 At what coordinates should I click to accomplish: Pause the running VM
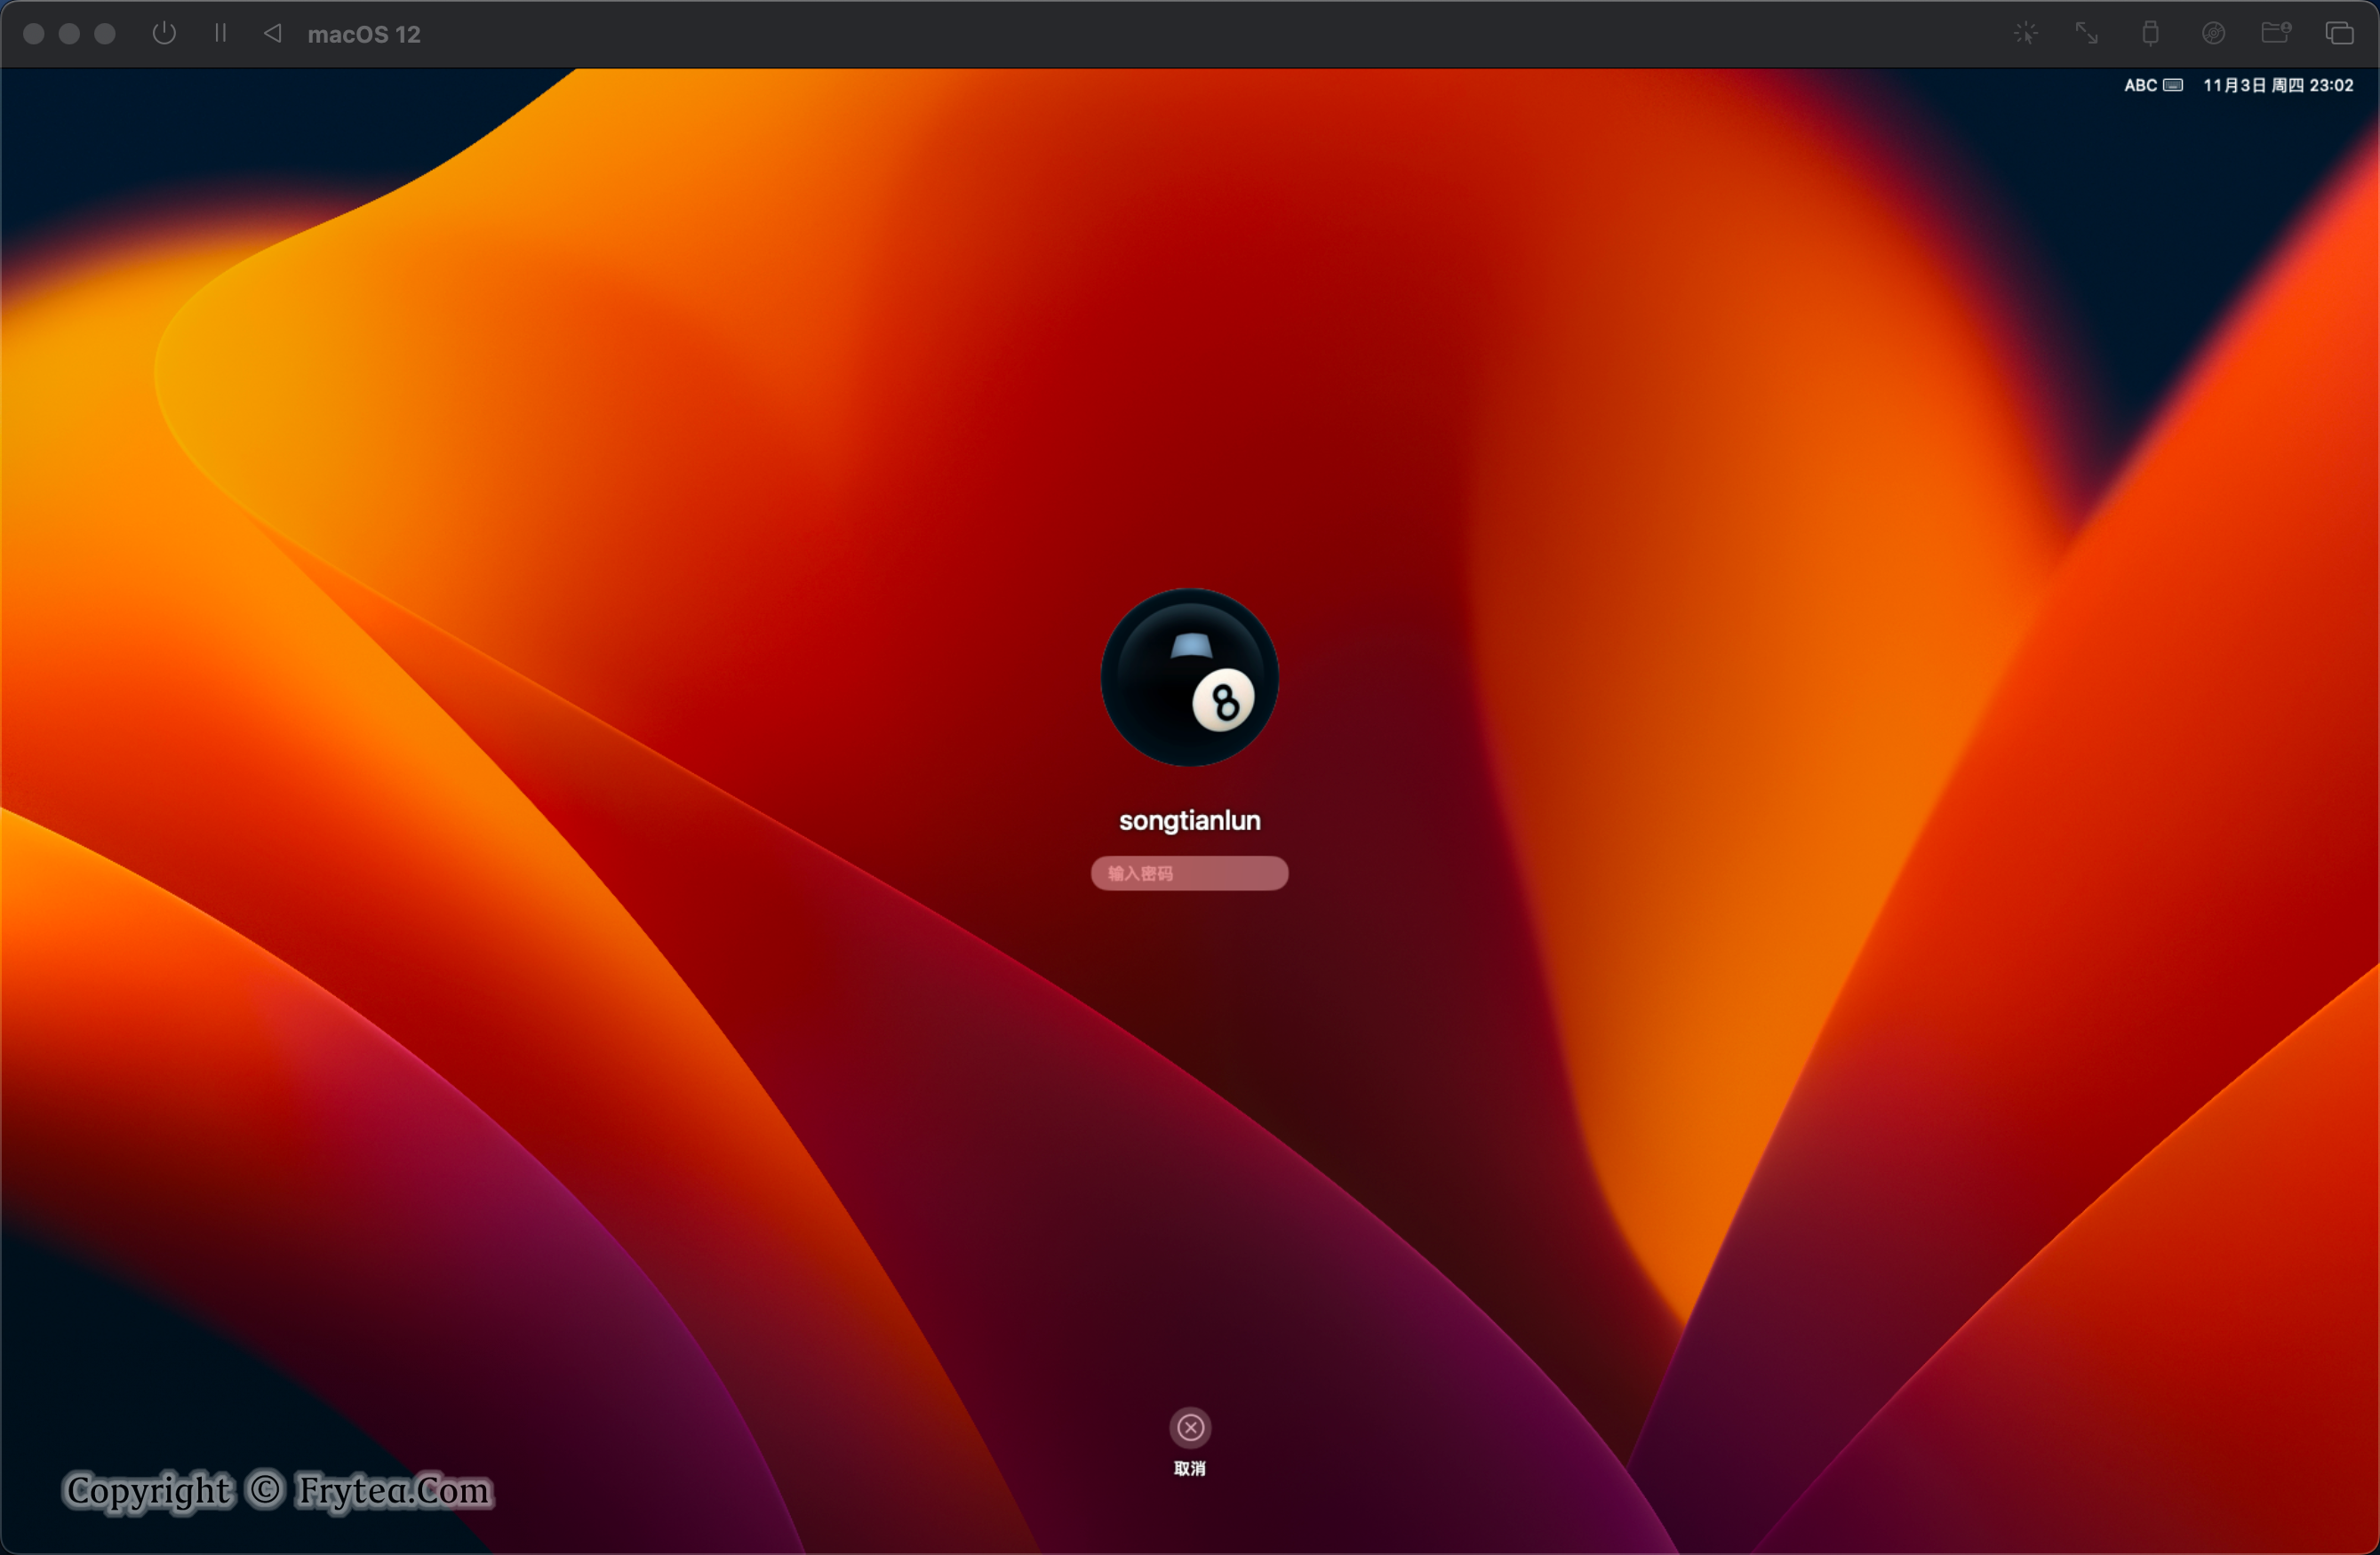220,33
